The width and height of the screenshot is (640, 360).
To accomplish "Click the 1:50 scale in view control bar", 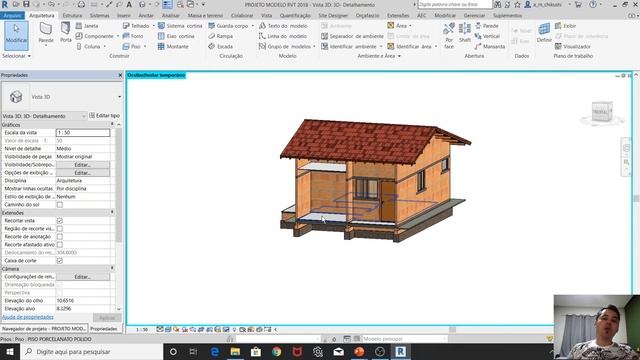I will (x=142, y=329).
